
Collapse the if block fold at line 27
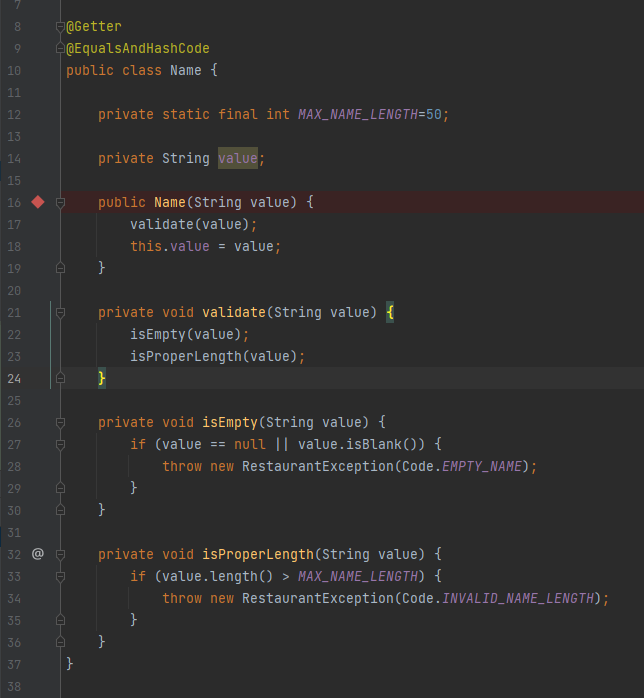[61, 444]
